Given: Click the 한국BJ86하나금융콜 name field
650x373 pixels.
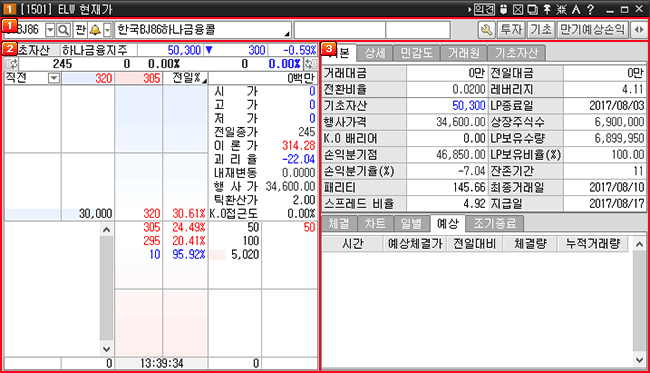Looking at the screenshot, I should click(x=203, y=30).
